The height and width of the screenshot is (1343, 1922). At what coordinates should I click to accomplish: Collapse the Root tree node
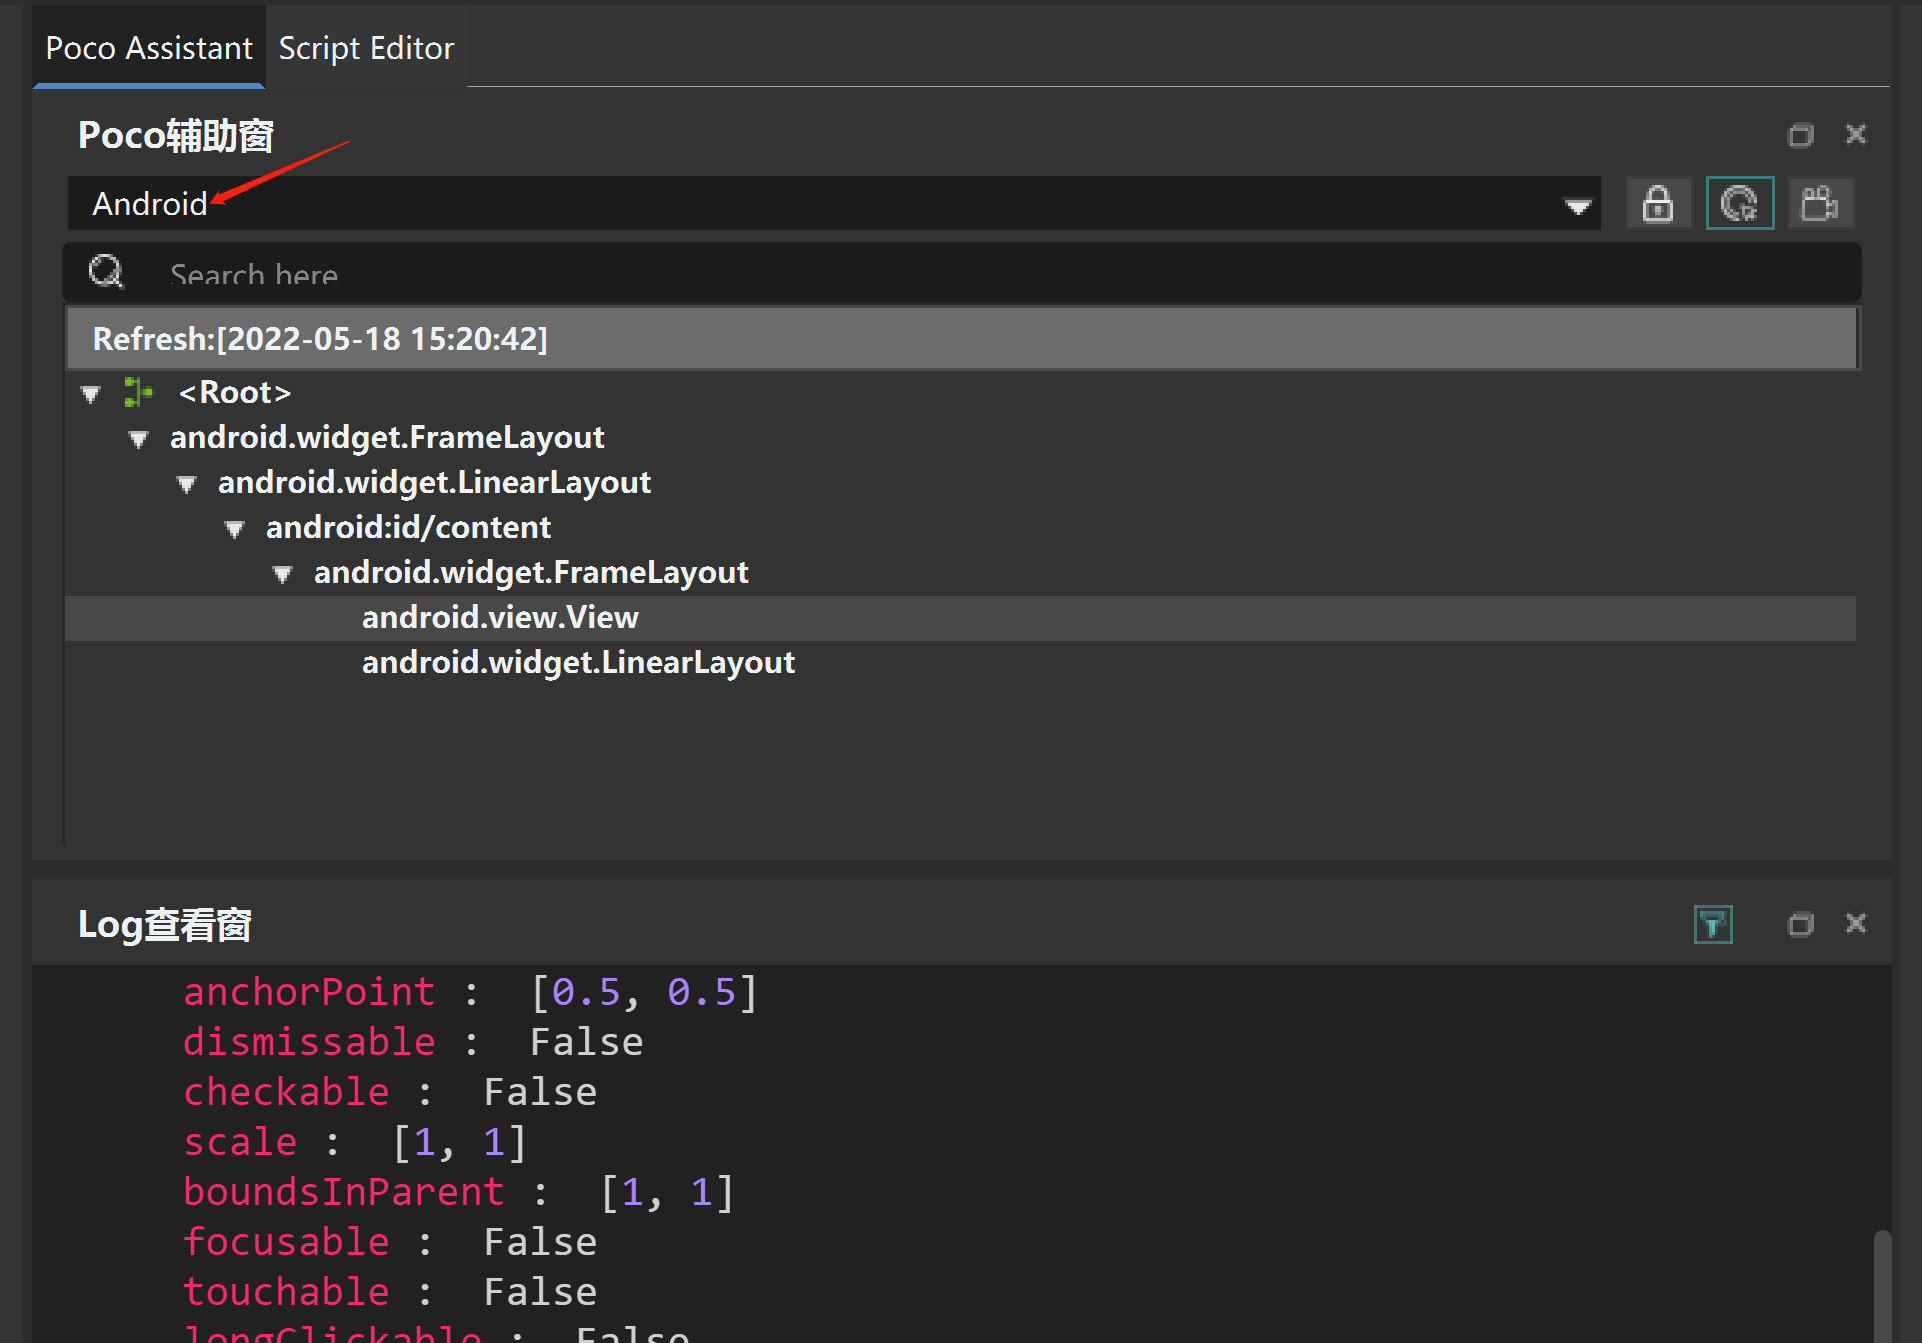tap(91, 394)
